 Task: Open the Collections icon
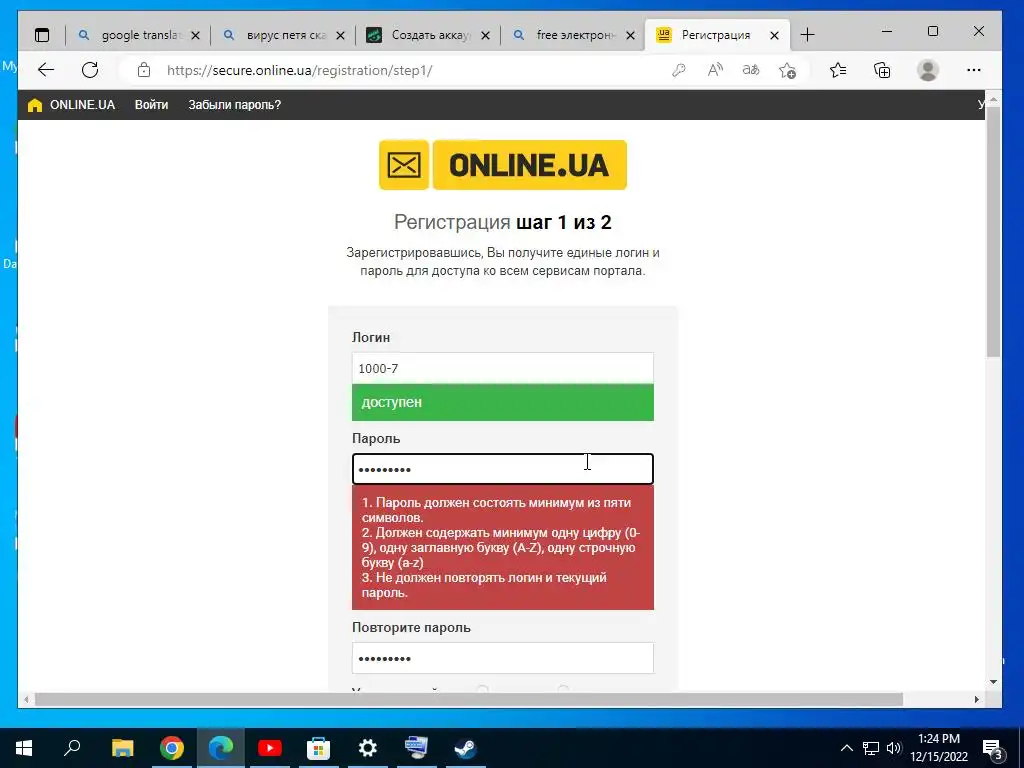pos(882,70)
